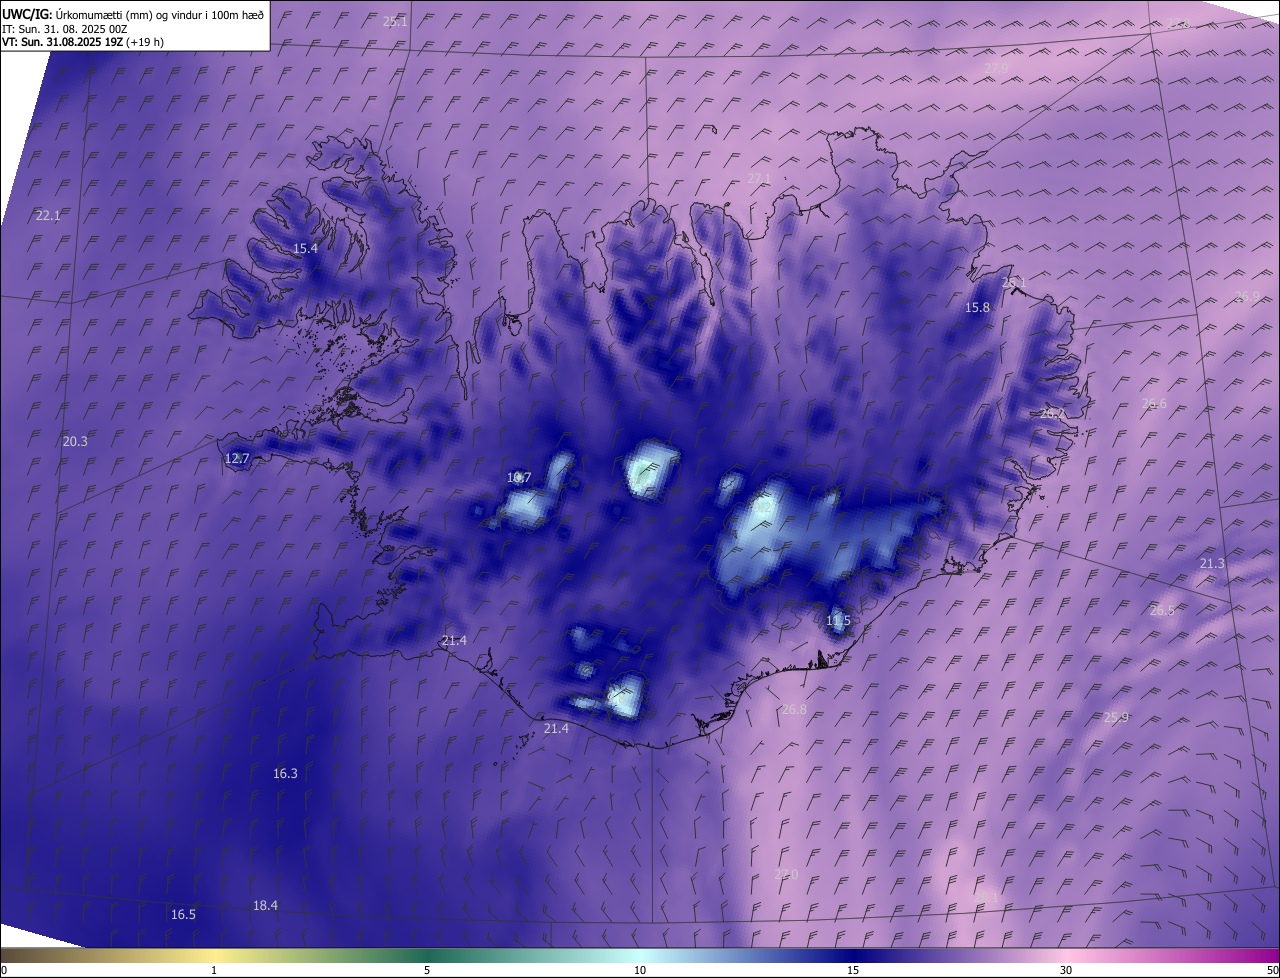Click the 26.9 value on the map
The height and width of the screenshot is (978, 1280).
[x=1247, y=296]
